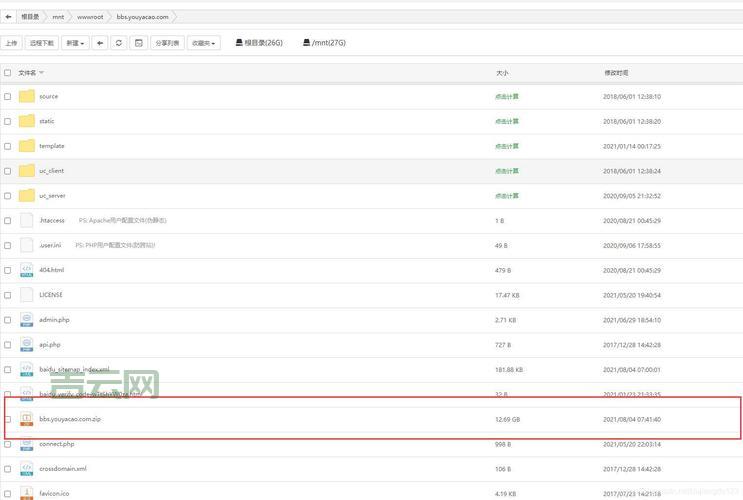Click the refresh icon in the toolbar
The width and height of the screenshot is (743, 500).
119,43
